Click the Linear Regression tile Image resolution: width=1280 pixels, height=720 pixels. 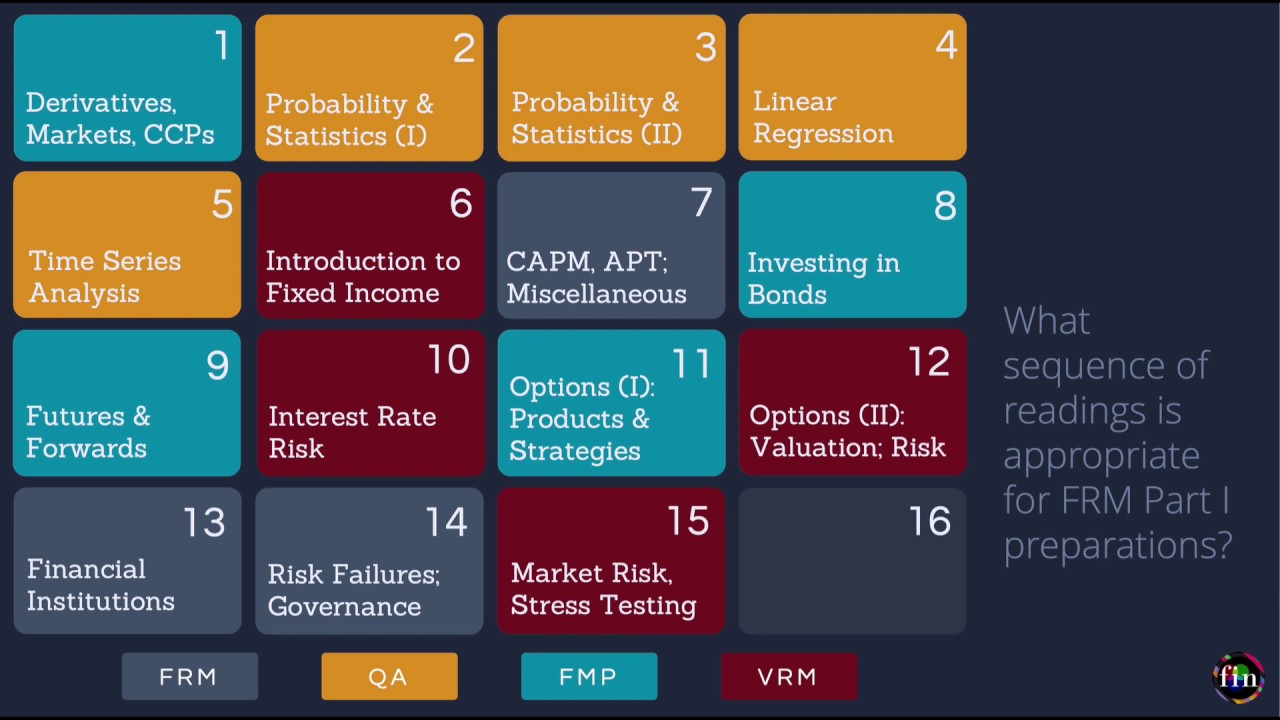click(x=853, y=87)
